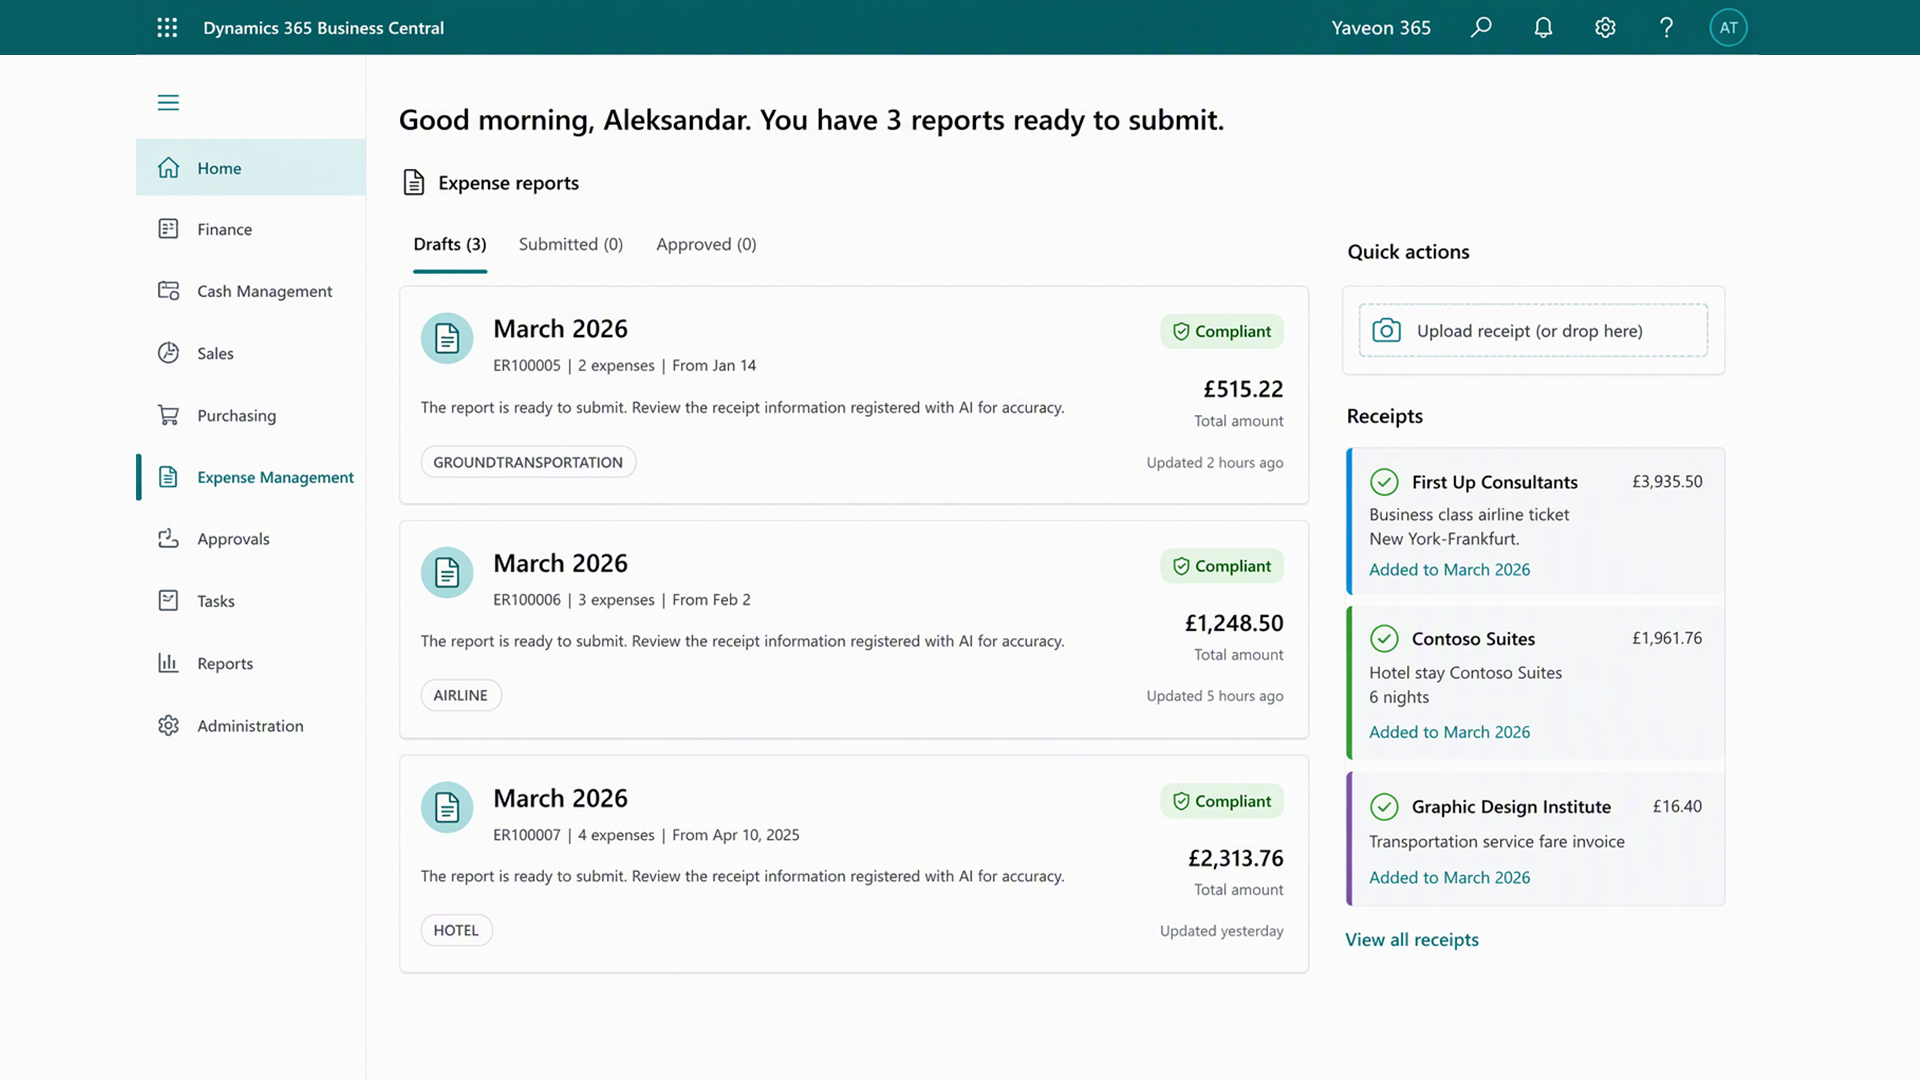The height and width of the screenshot is (1080, 1920).
Task: Click check icon beside First Up Consultants
Action: (x=1384, y=482)
